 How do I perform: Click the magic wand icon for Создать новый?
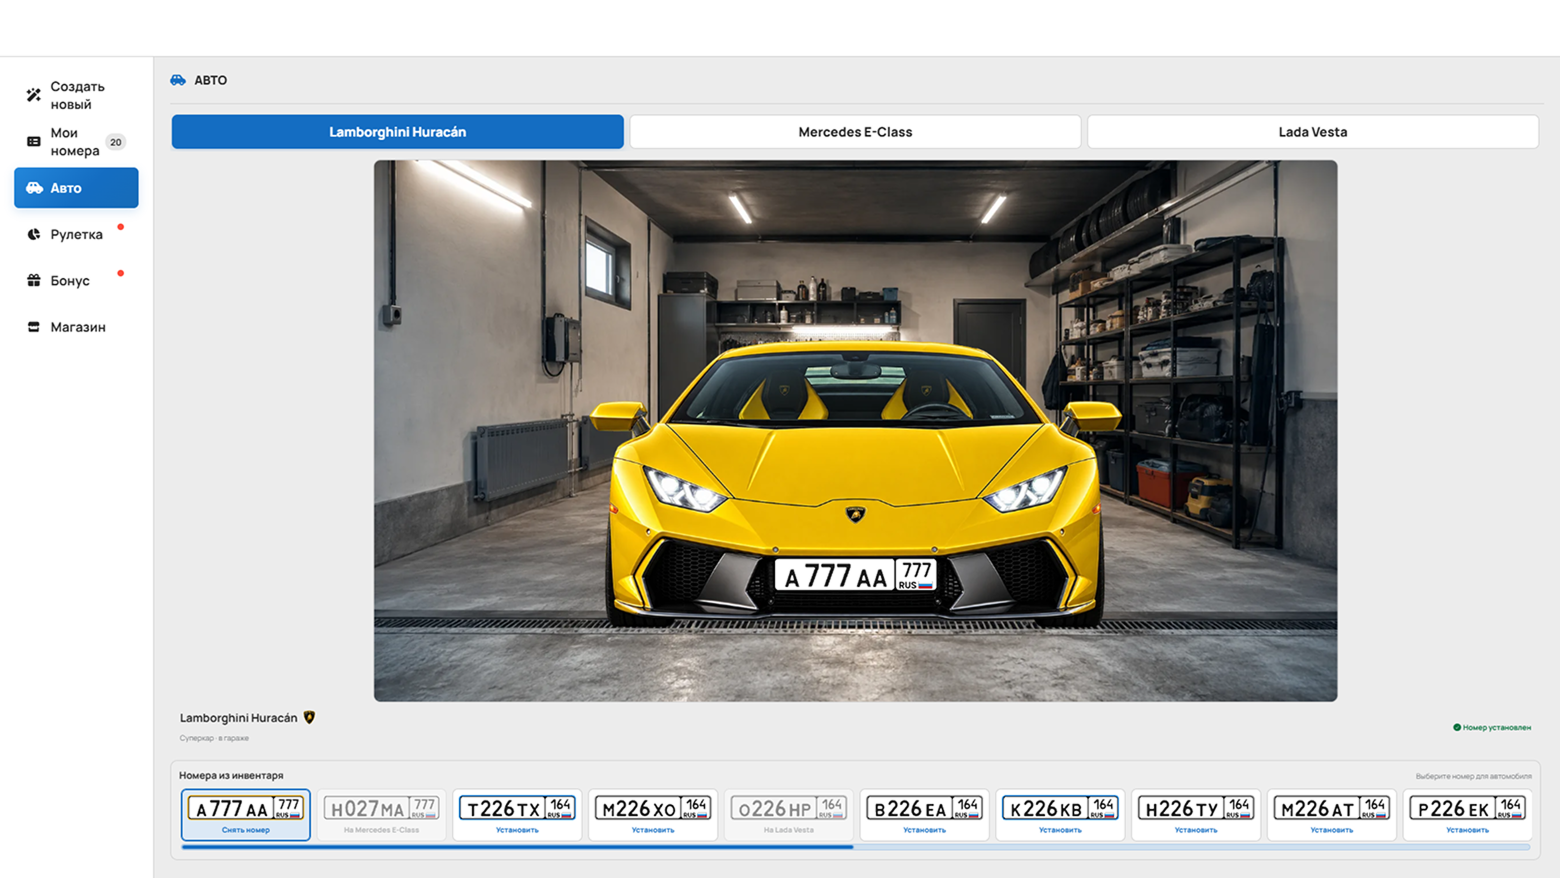pyautogui.click(x=34, y=95)
